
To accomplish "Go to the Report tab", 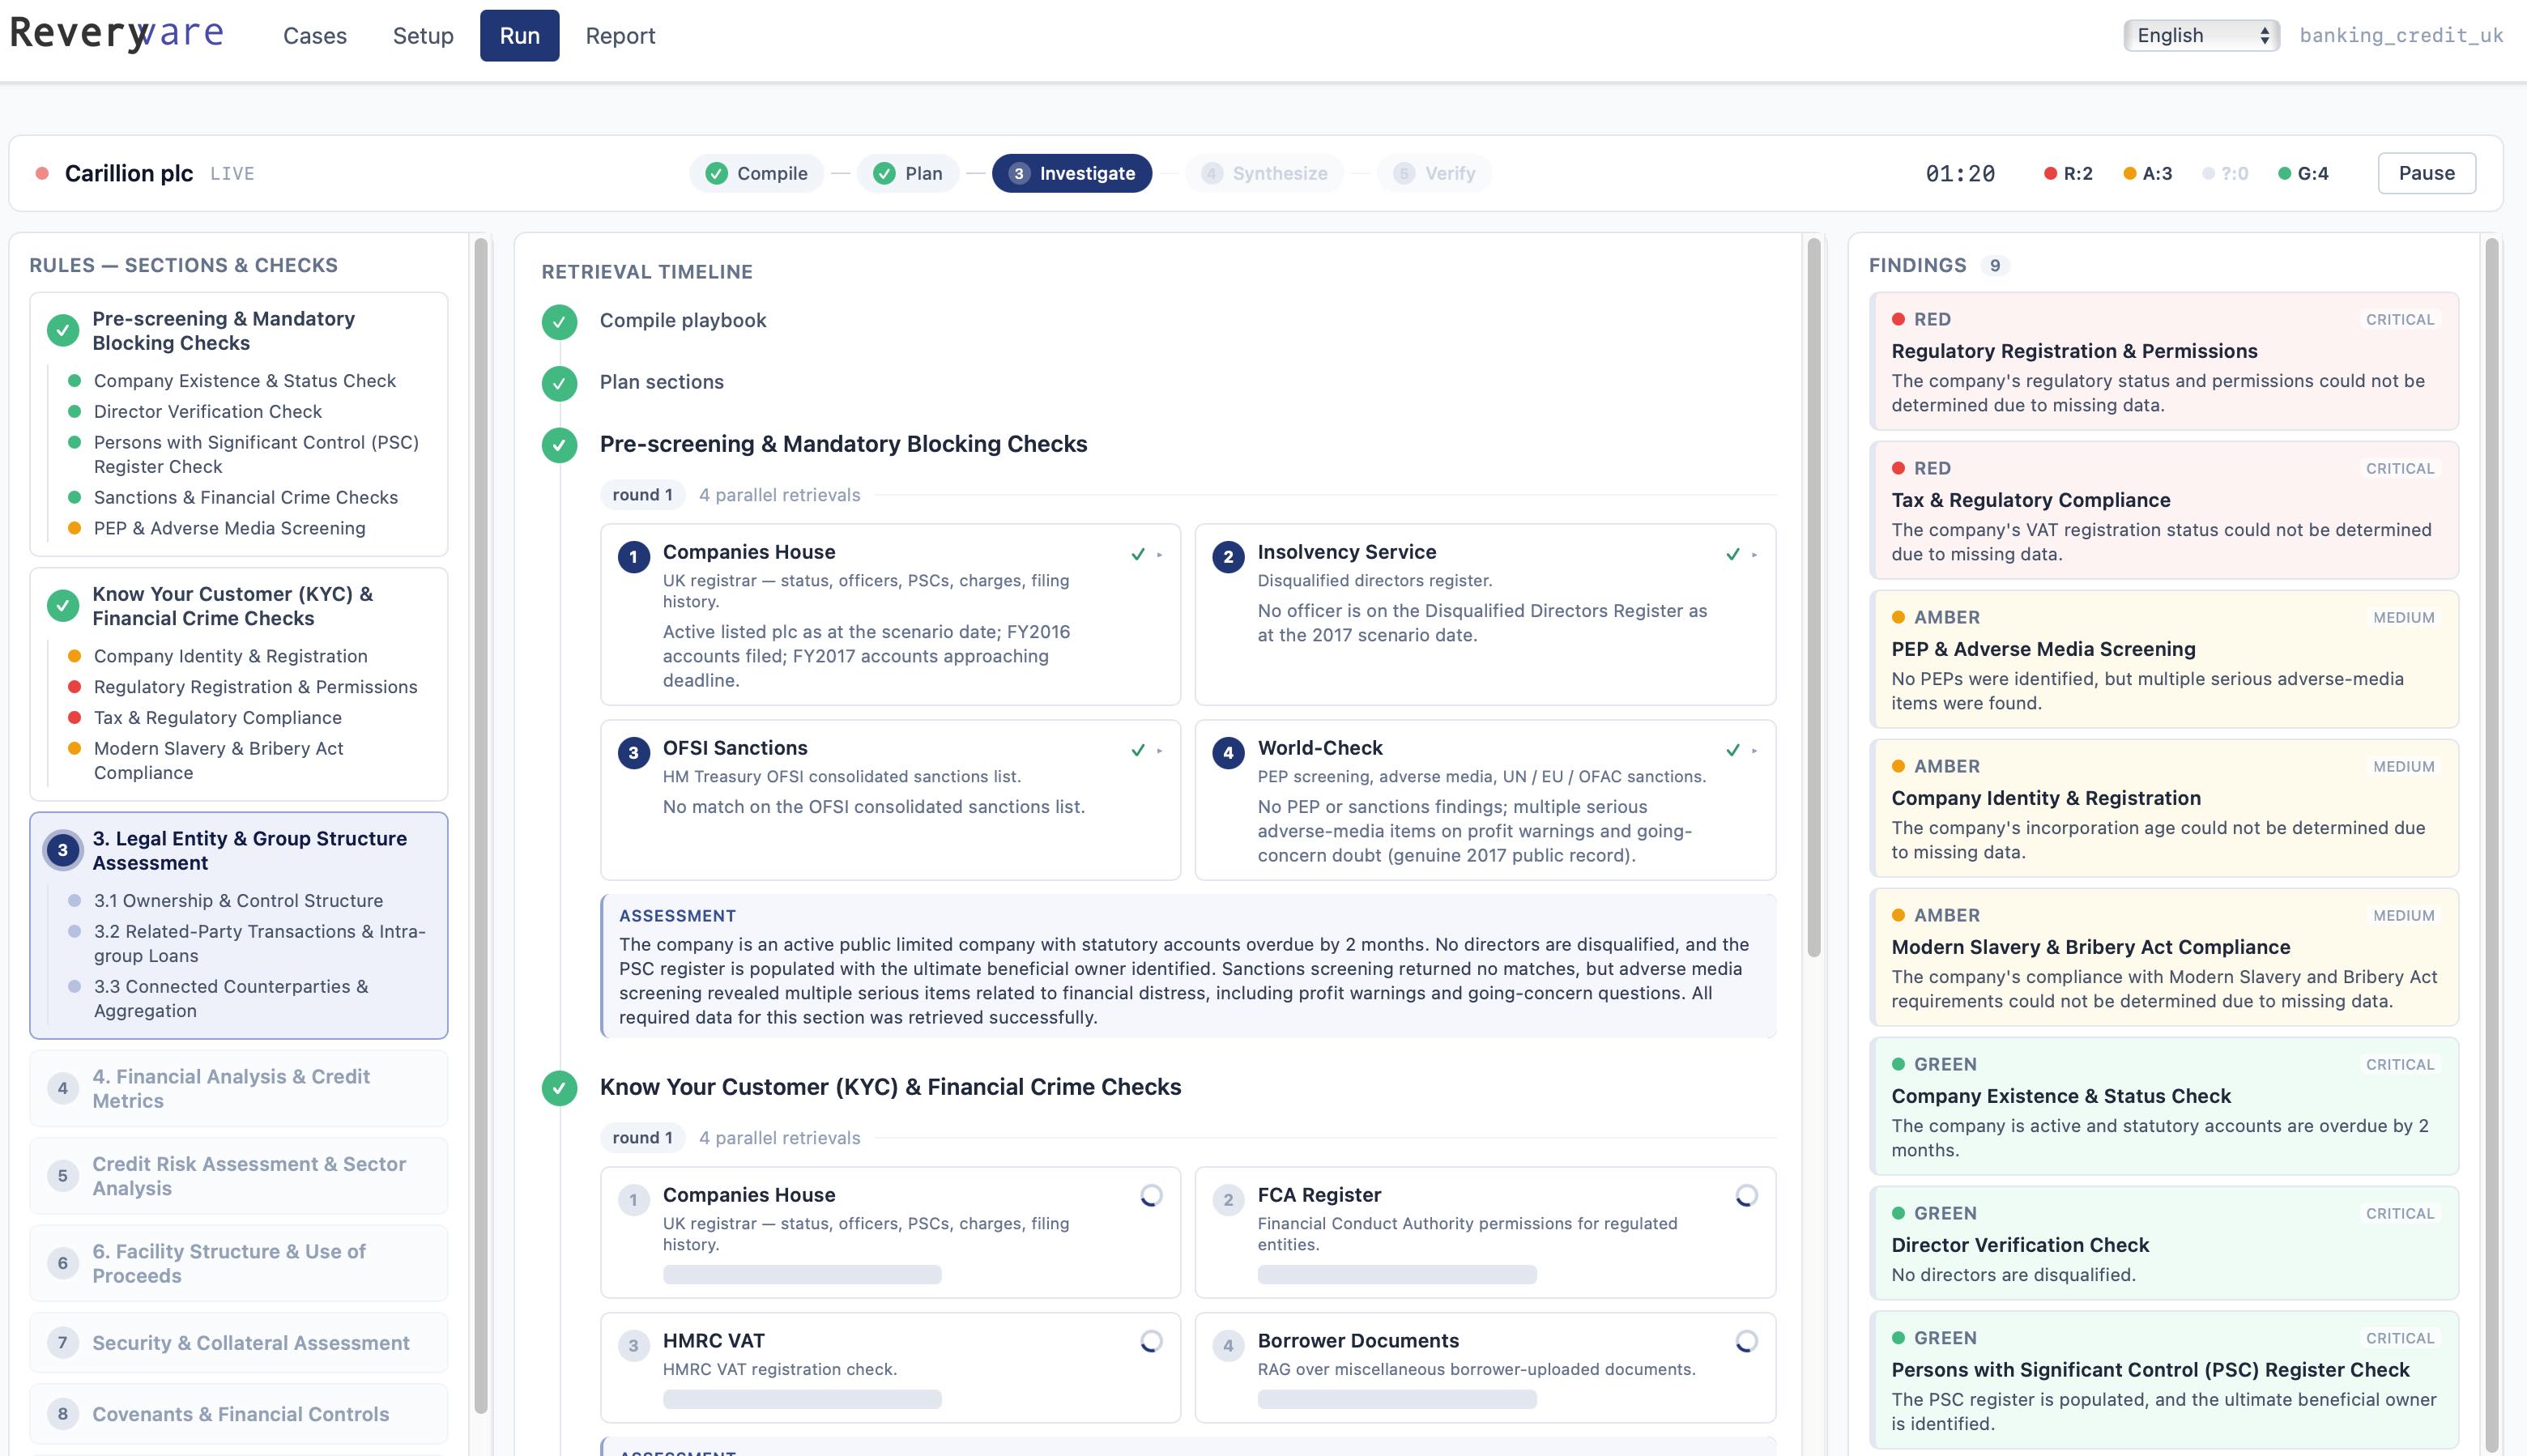I will click(x=620, y=36).
